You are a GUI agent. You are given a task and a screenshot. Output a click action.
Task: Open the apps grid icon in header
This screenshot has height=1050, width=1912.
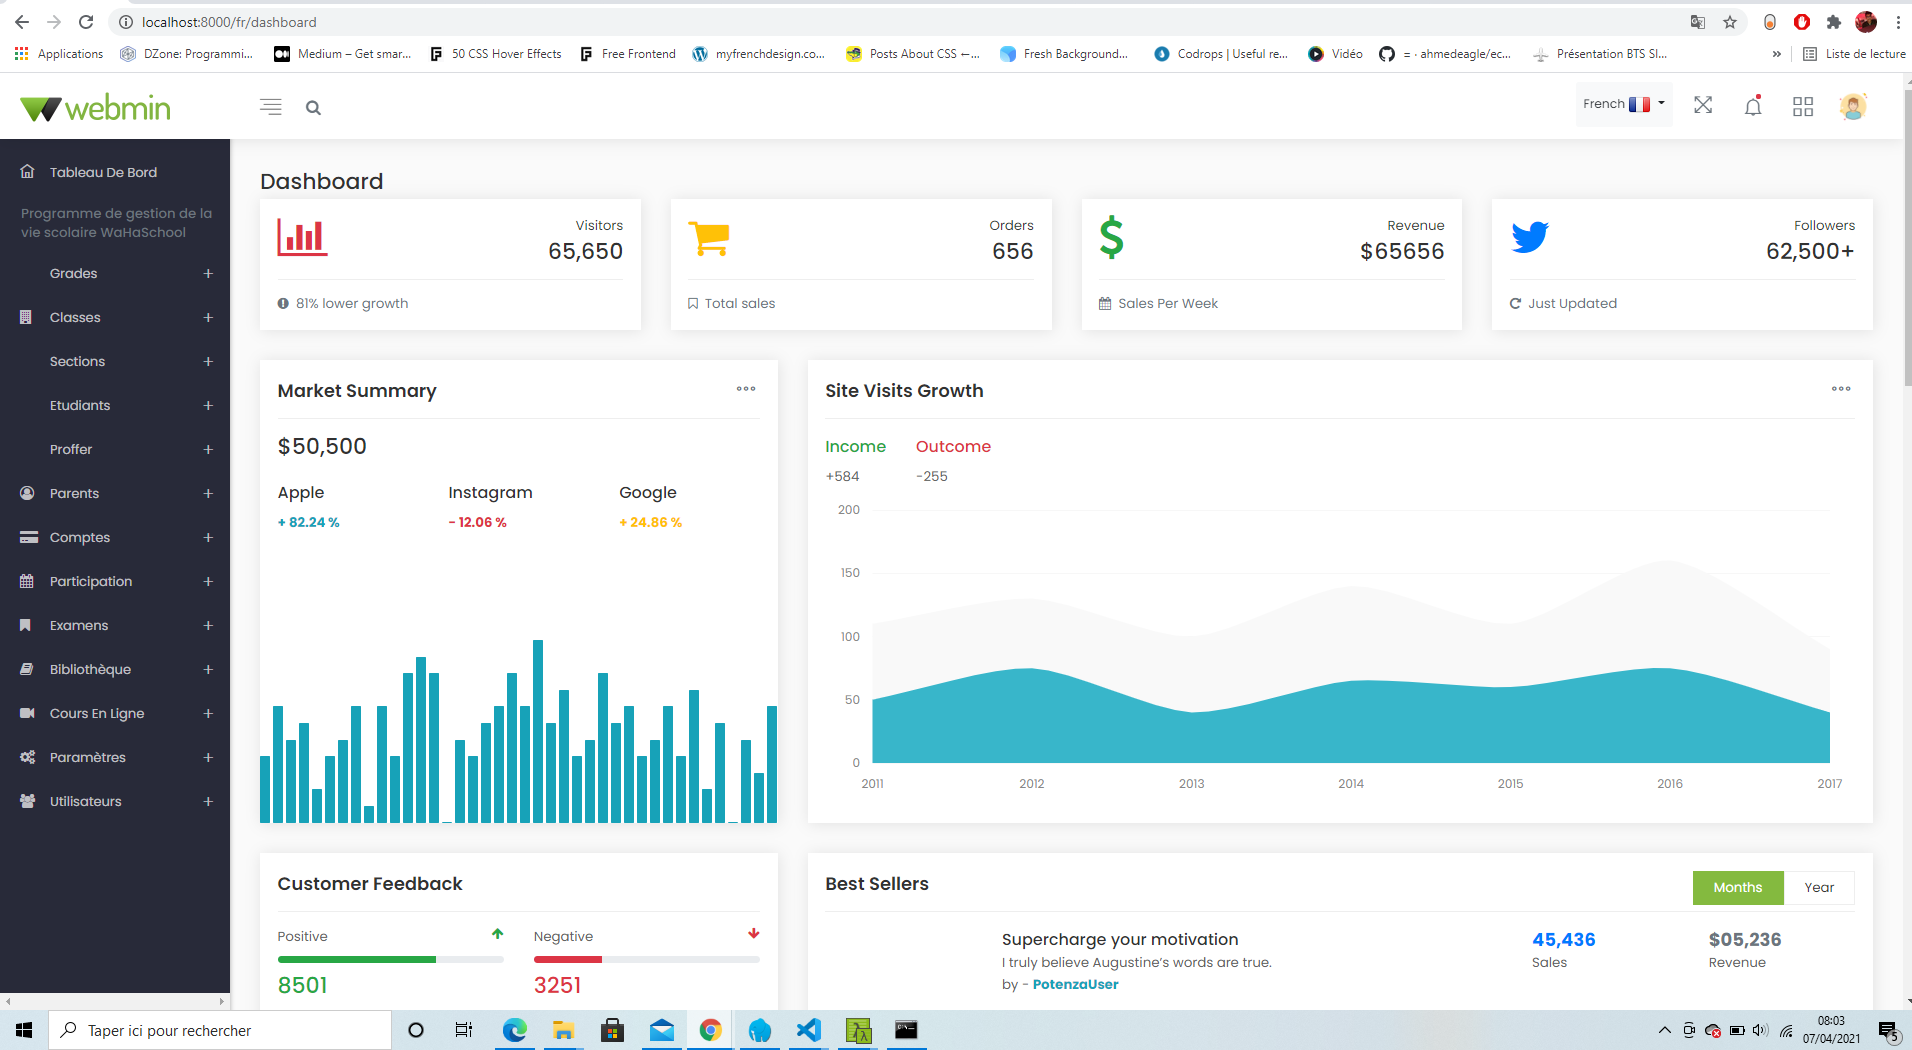click(x=1803, y=106)
